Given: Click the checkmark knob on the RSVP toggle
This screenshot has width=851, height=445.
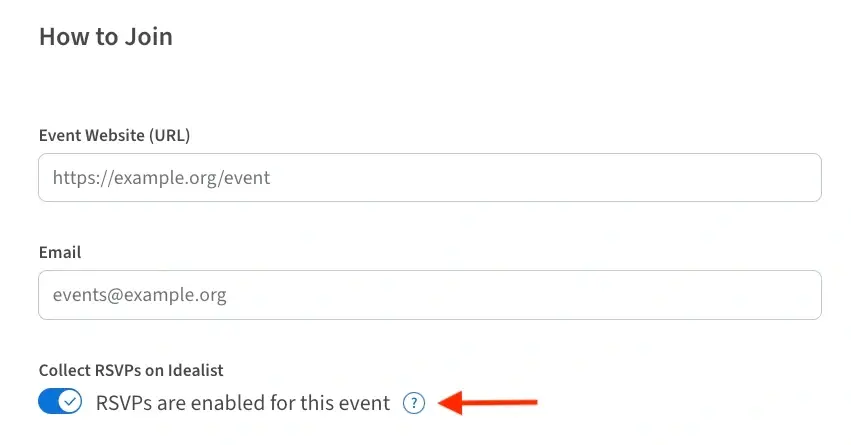Looking at the screenshot, I should pyautogui.click(x=69, y=403).
